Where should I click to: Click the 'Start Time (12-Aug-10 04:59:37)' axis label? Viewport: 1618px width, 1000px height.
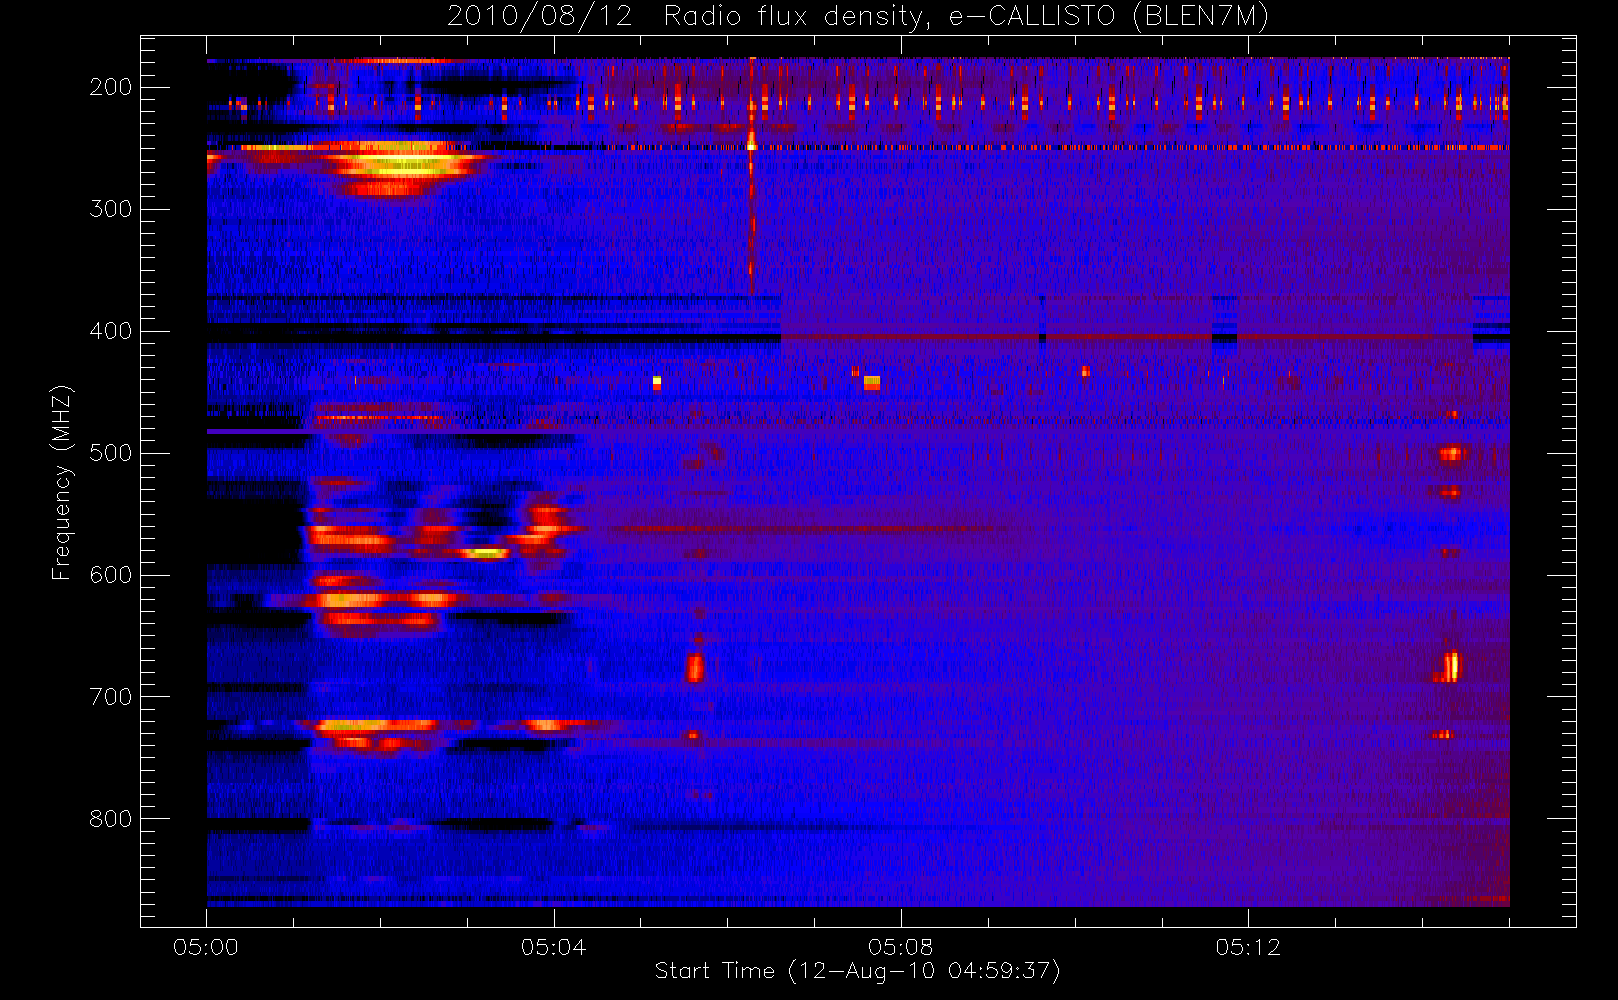[x=857, y=971]
